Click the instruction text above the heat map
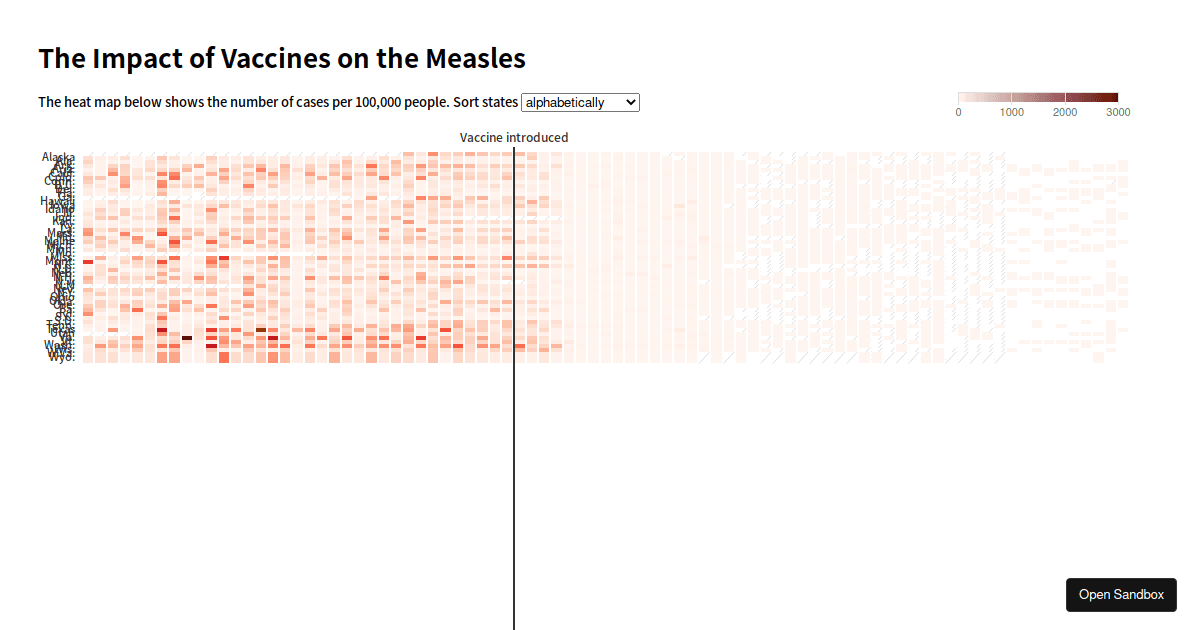Screen dimensions: 1200x630 [x=277, y=102]
